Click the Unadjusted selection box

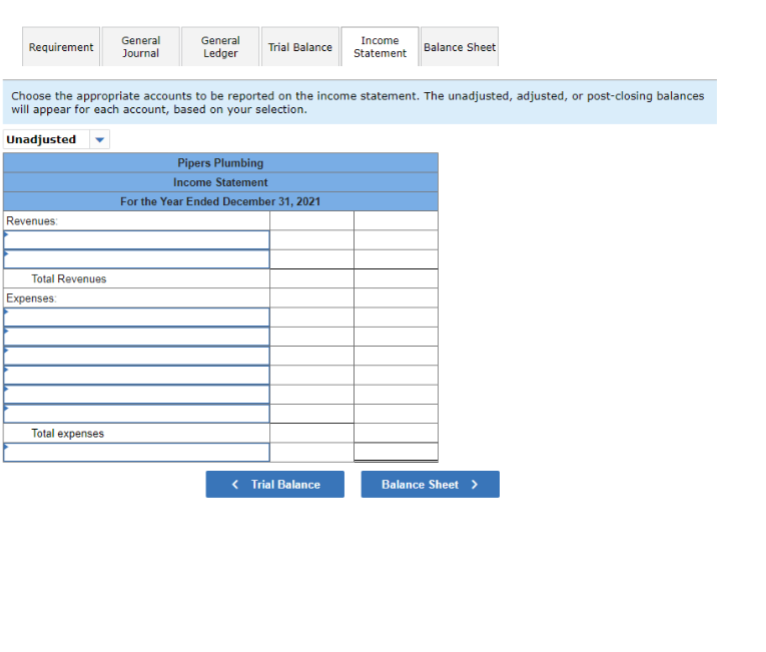pos(56,140)
